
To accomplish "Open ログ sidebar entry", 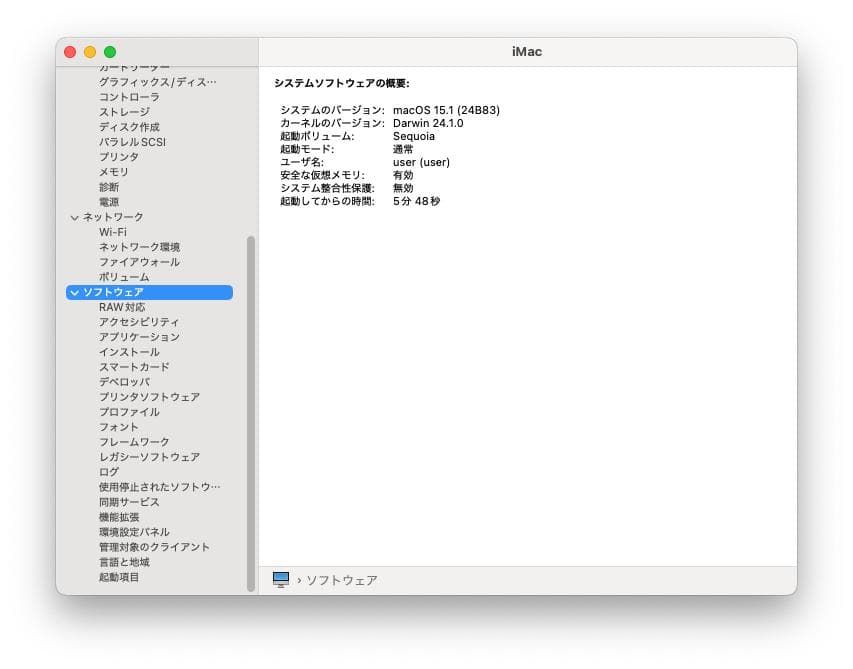I will (109, 472).
